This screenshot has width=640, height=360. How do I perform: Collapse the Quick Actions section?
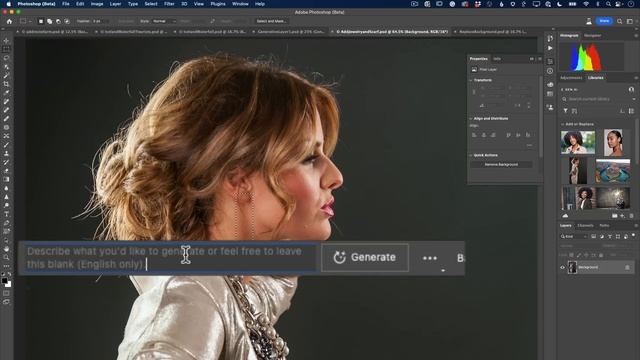pyautogui.click(x=471, y=155)
